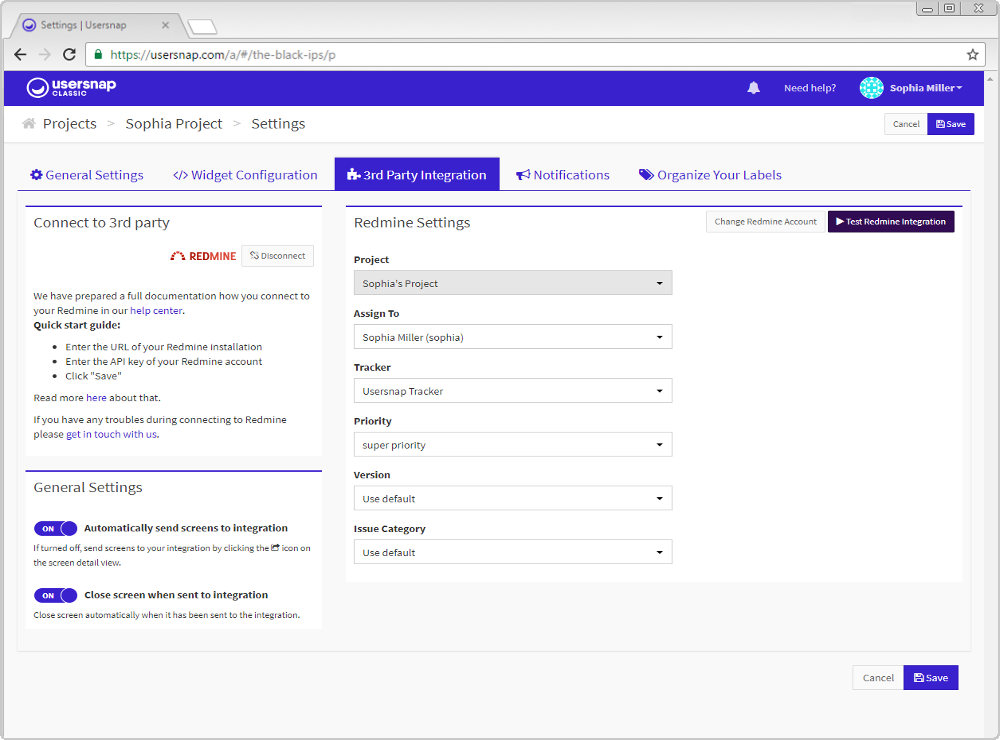Click the Usersnap Classic logo
Viewport: 1000px width, 740px height.
71,88
